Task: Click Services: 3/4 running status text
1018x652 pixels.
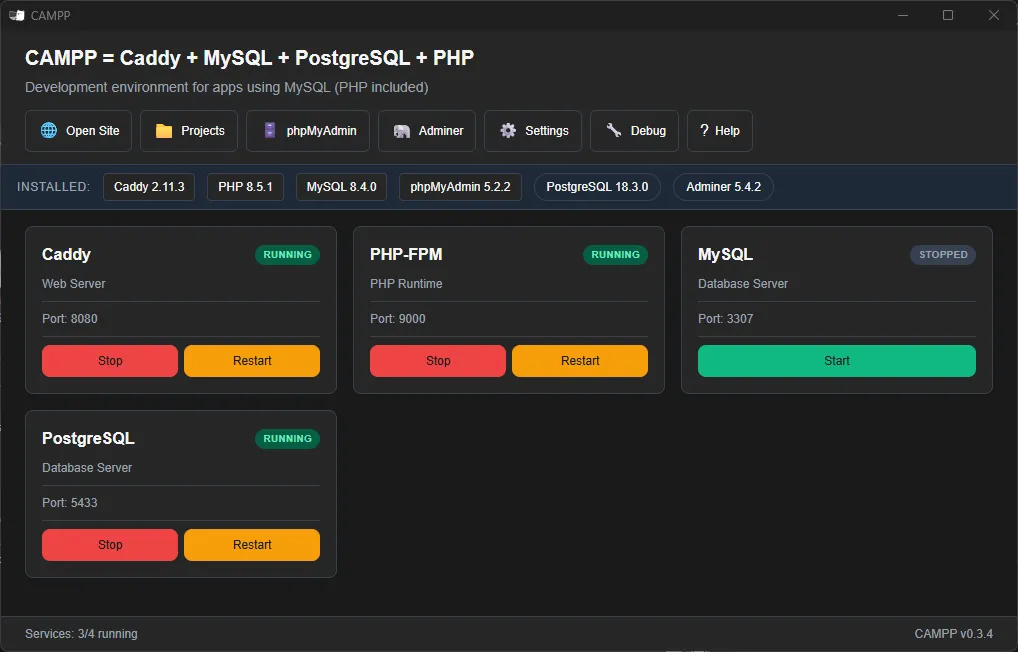Action: pyautogui.click(x=81, y=634)
